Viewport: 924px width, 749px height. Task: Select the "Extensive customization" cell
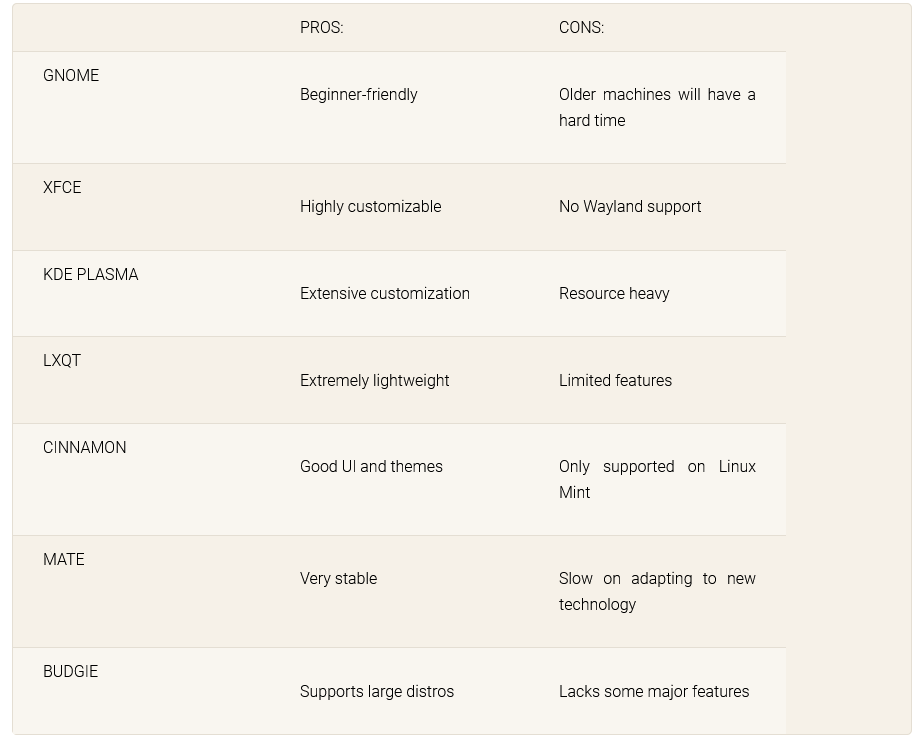tap(384, 294)
